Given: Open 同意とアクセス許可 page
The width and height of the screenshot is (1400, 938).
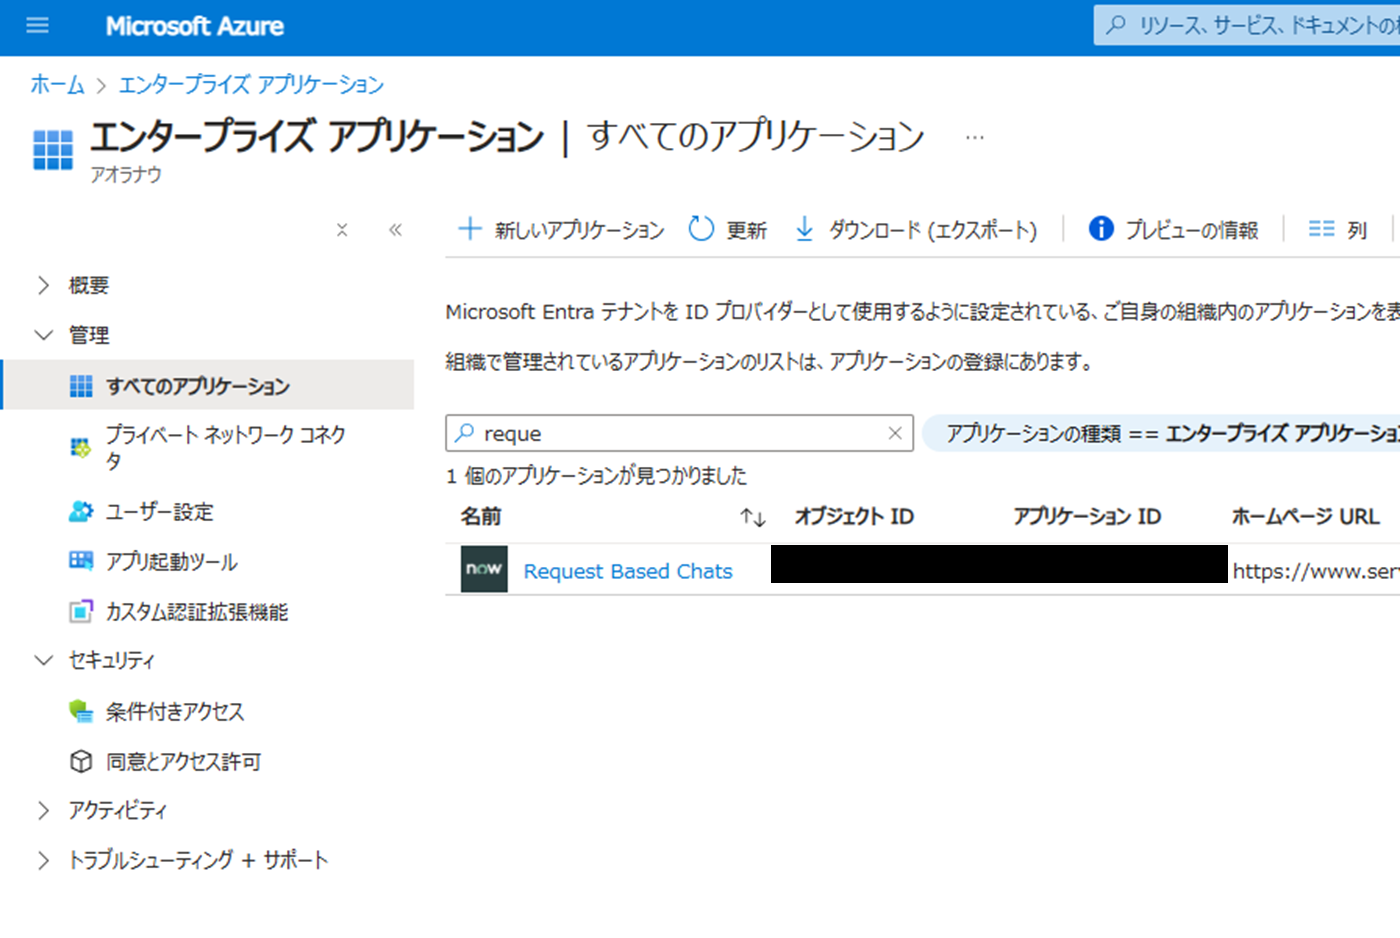Looking at the screenshot, I should pyautogui.click(x=184, y=762).
